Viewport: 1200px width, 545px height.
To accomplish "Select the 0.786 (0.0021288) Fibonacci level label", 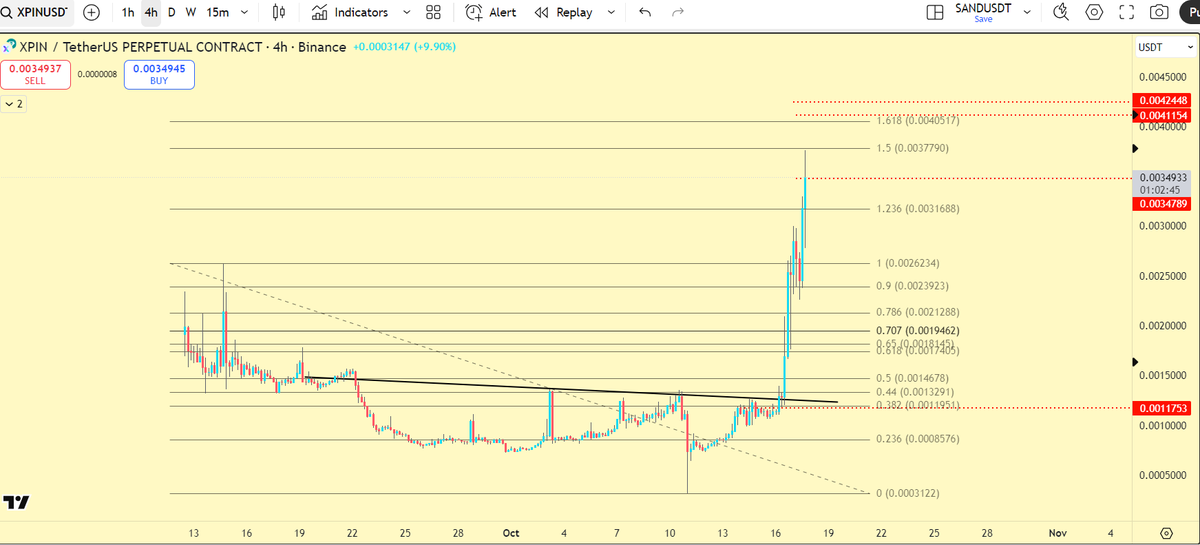I will (917, 313).
